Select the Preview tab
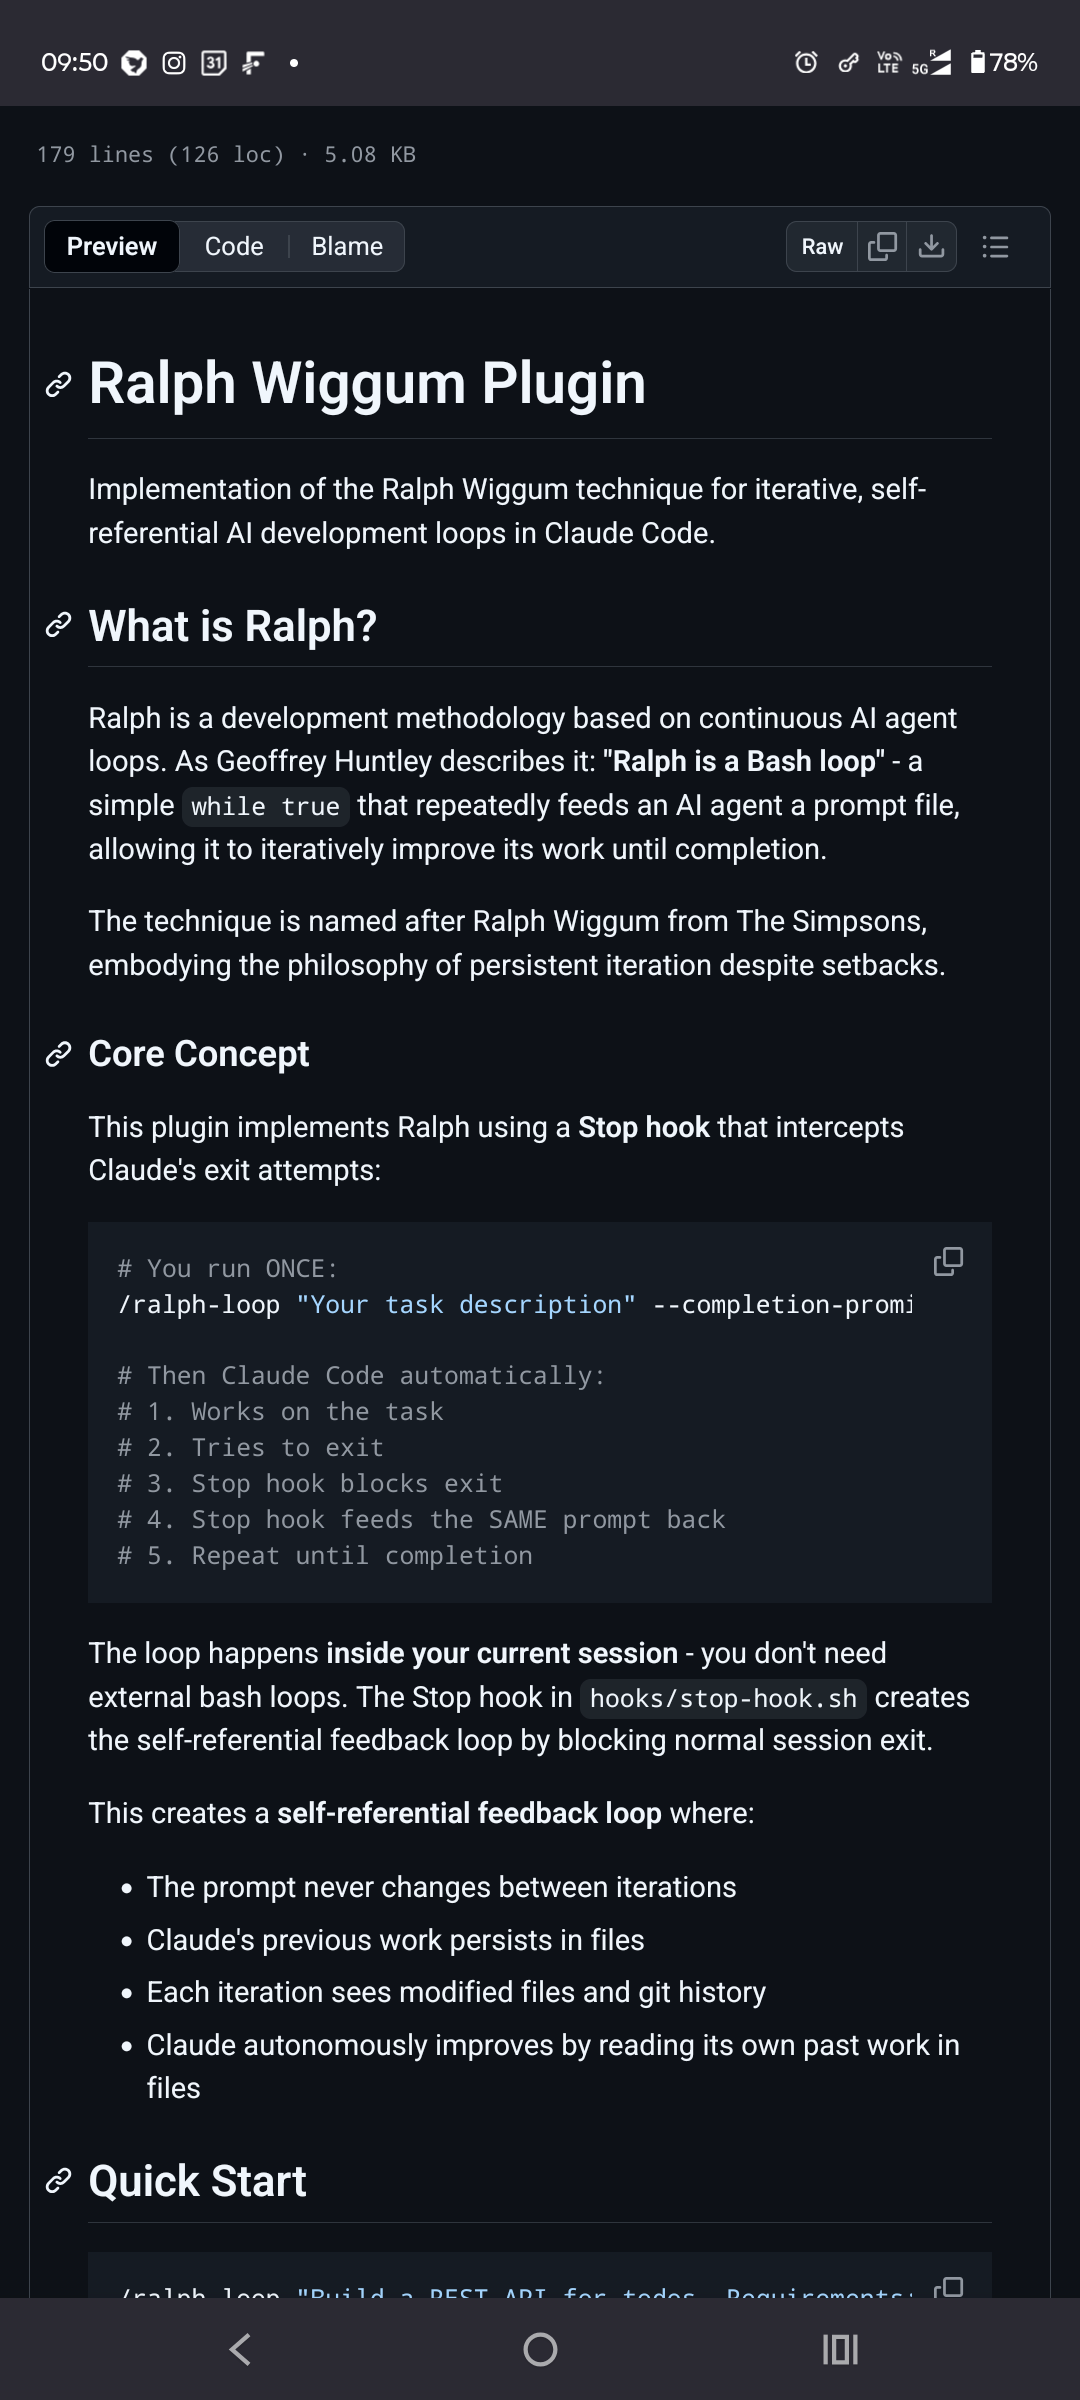Screen dimensions: 1080x2400 click(110, 246)
